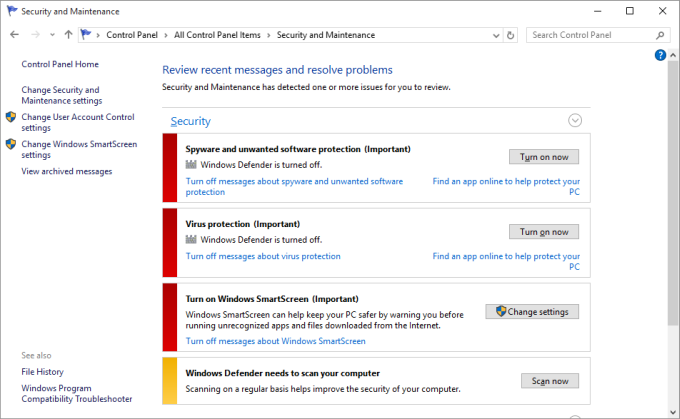Click the shield icon beside Windows SmartScreen
The image size is (680, 419).
coord(11,144)
